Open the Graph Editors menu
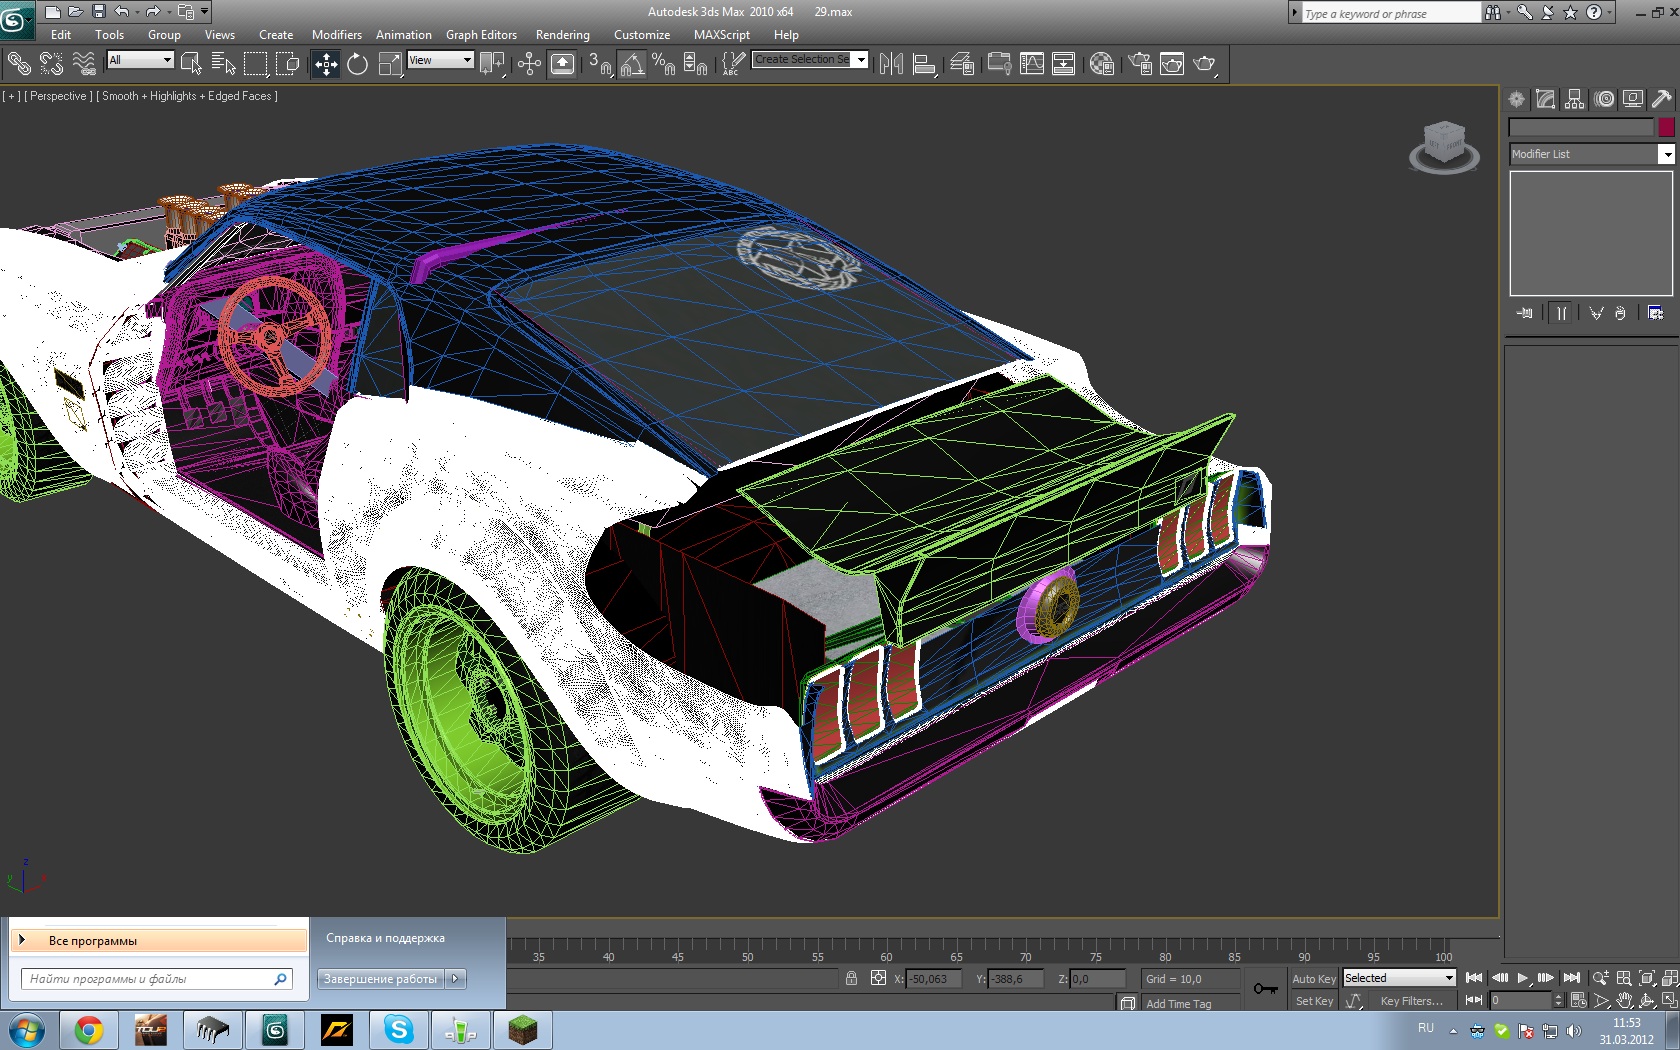1680x1050 pixels. (481, 35)
